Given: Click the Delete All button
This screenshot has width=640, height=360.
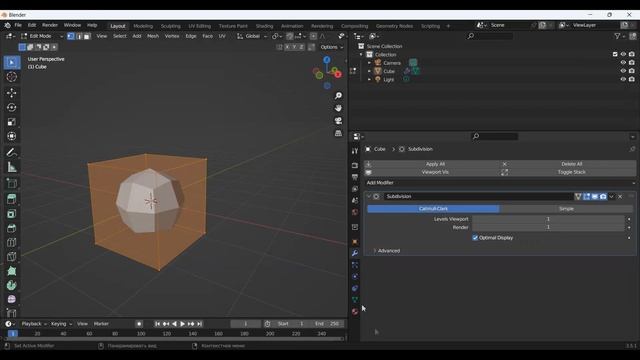Looking at the screenshot, I should [x=568, y=164].
